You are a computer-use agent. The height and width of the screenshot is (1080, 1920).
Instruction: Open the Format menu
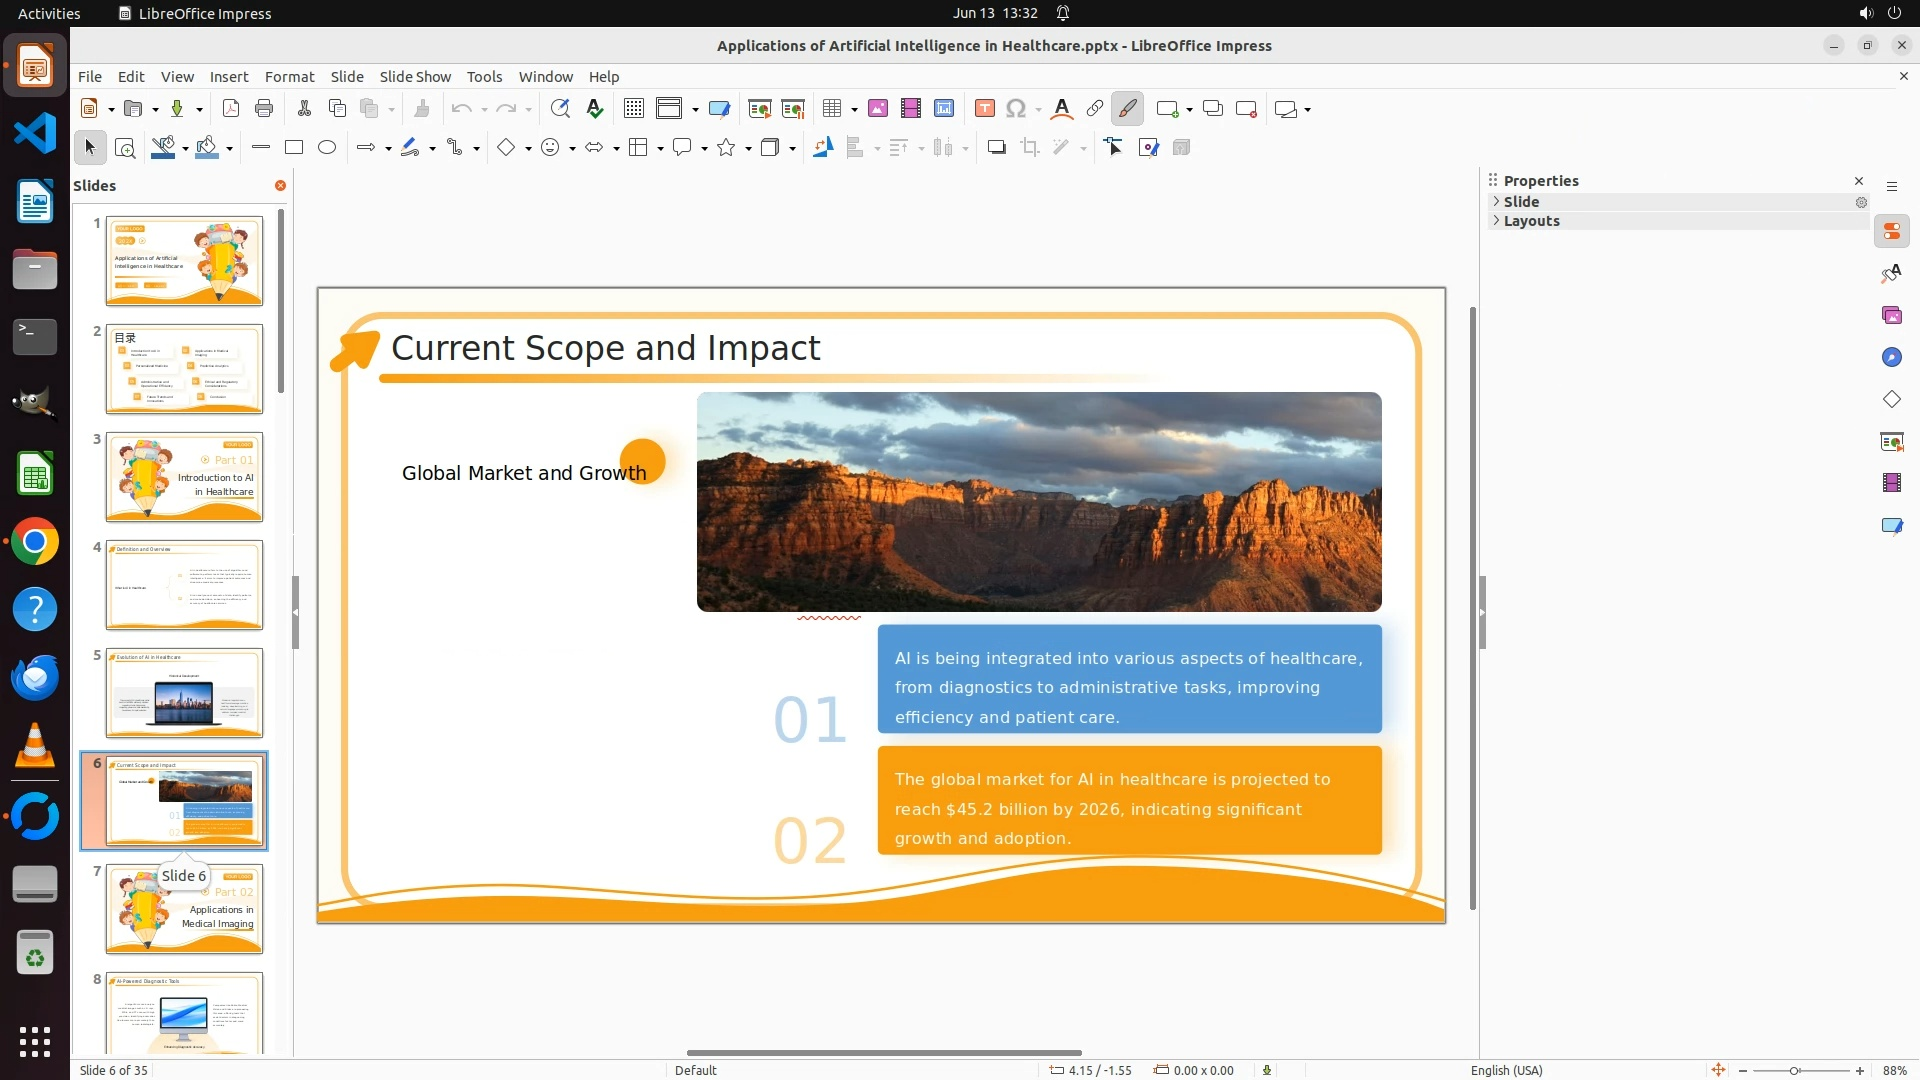pyautogui.click(x=289, y=77)
